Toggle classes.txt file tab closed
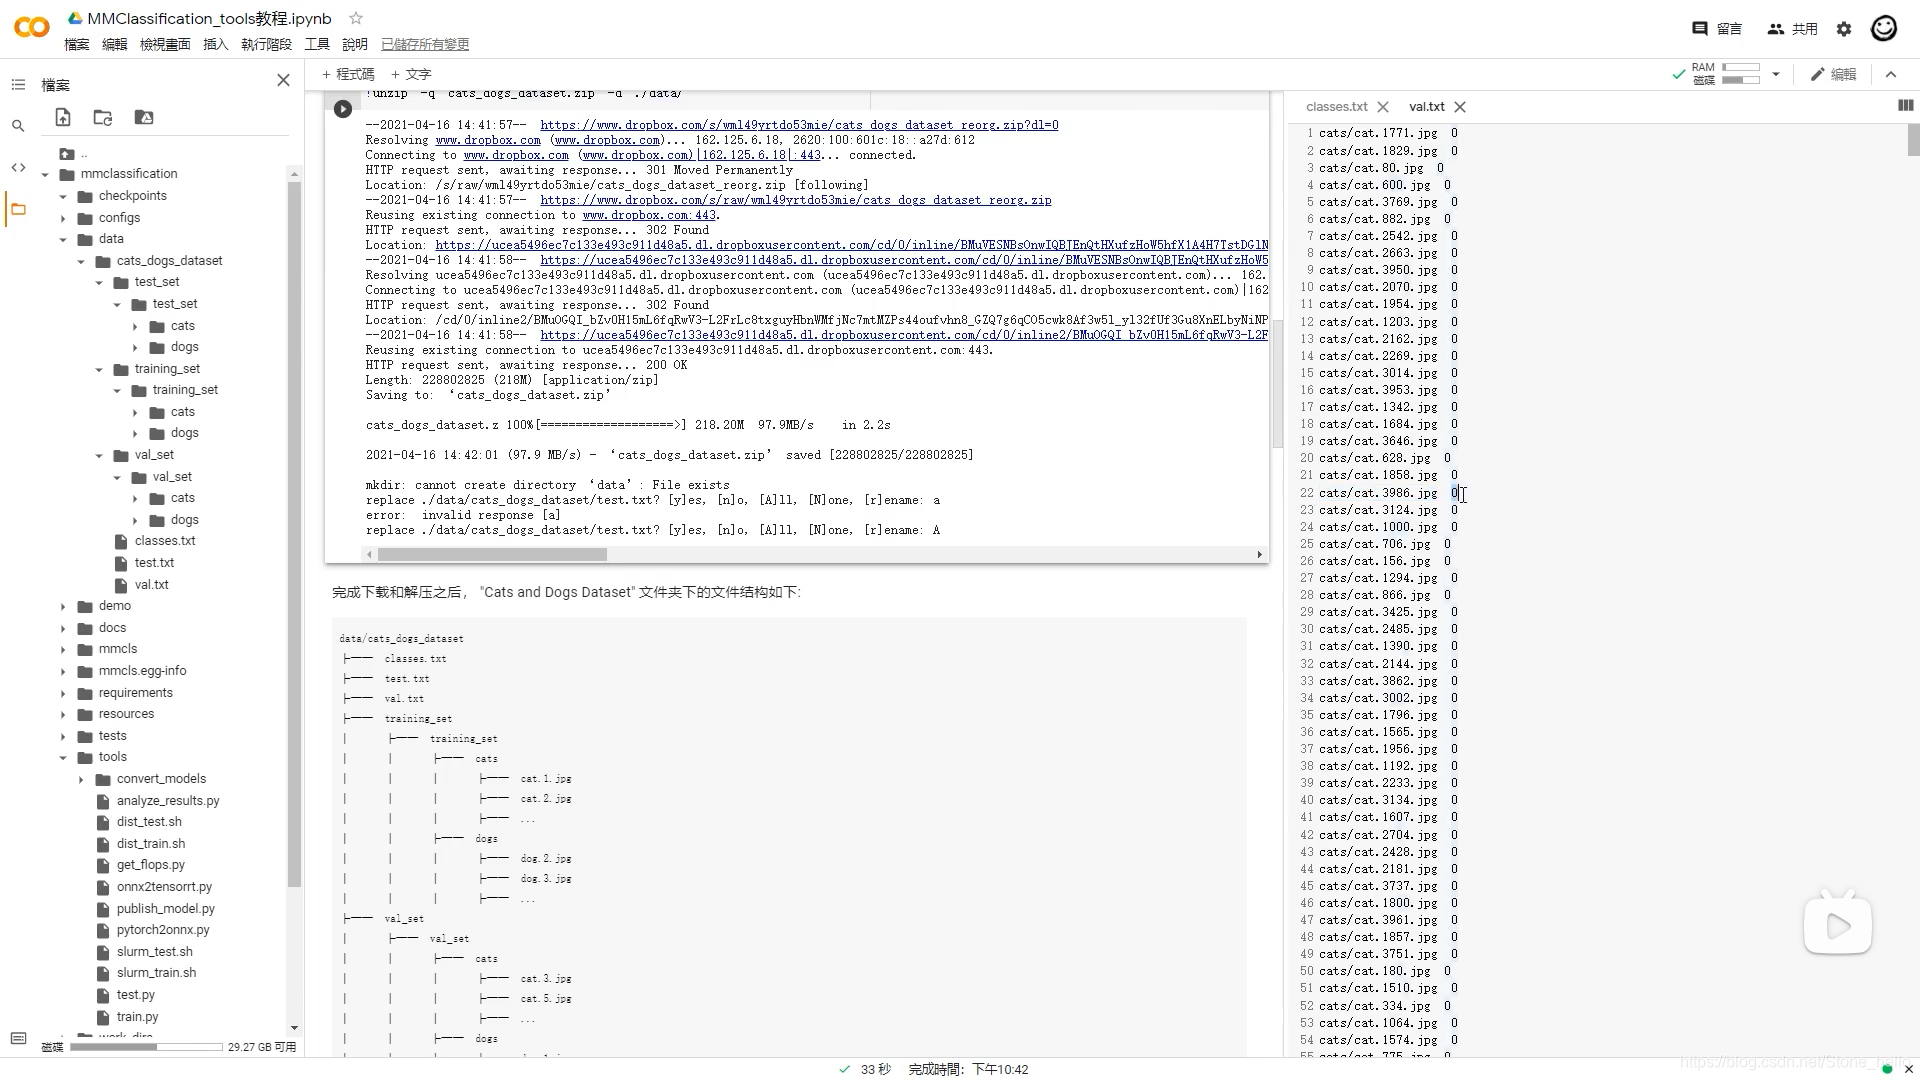 [x=1382, y=107]
